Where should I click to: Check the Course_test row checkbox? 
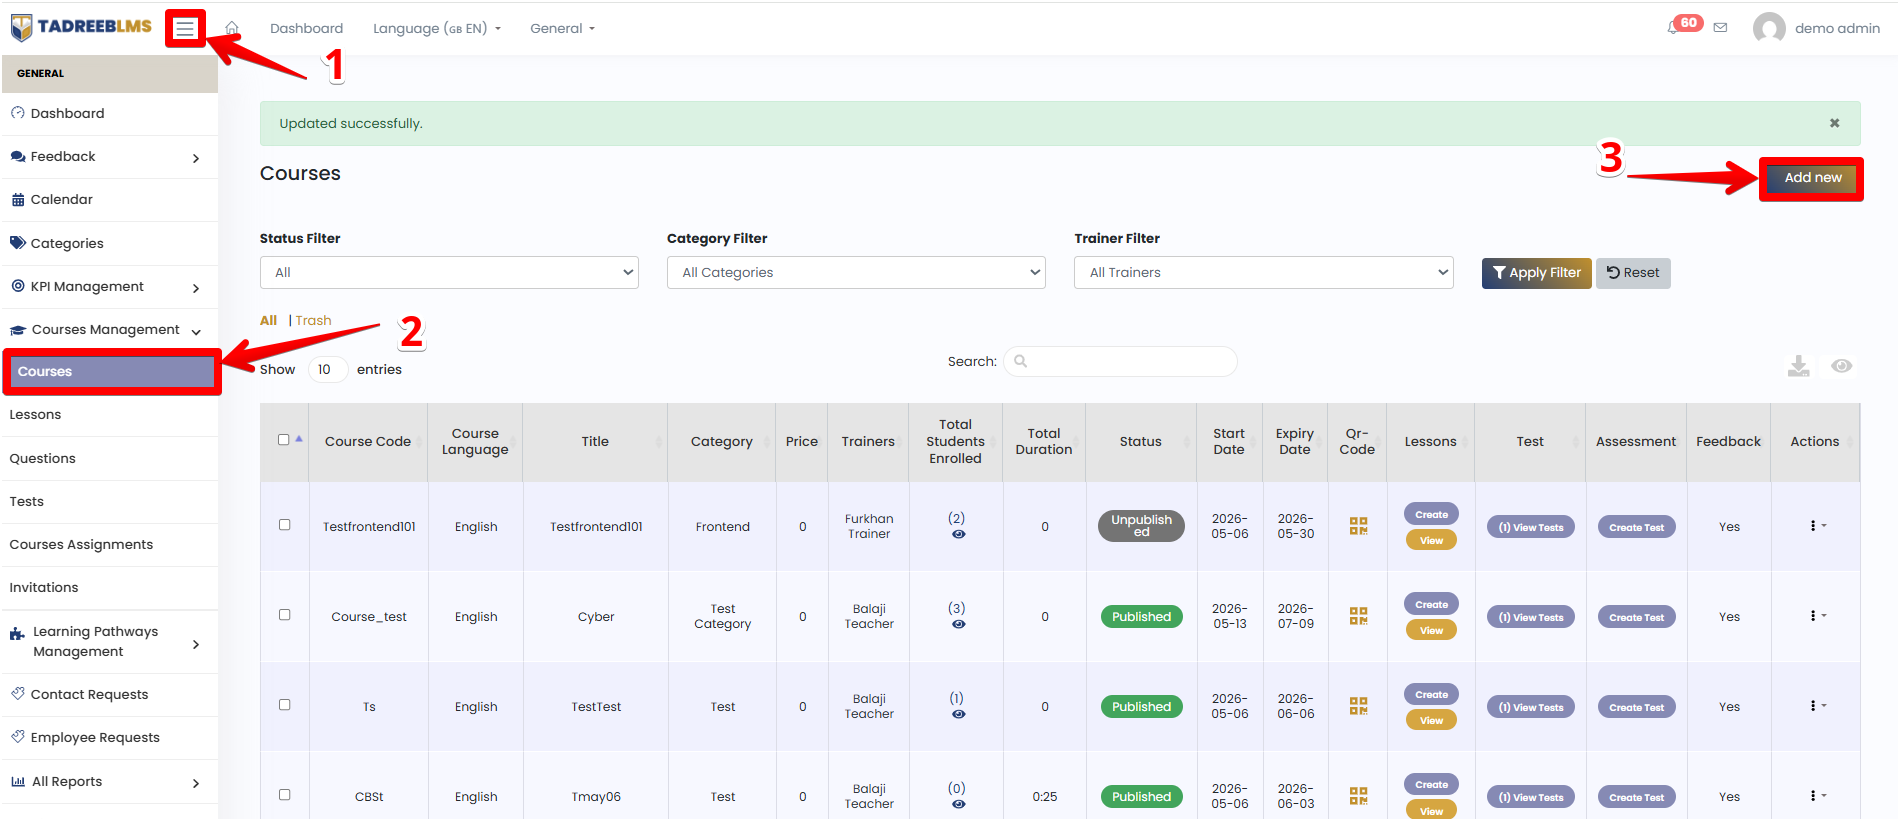coord(284,615)
